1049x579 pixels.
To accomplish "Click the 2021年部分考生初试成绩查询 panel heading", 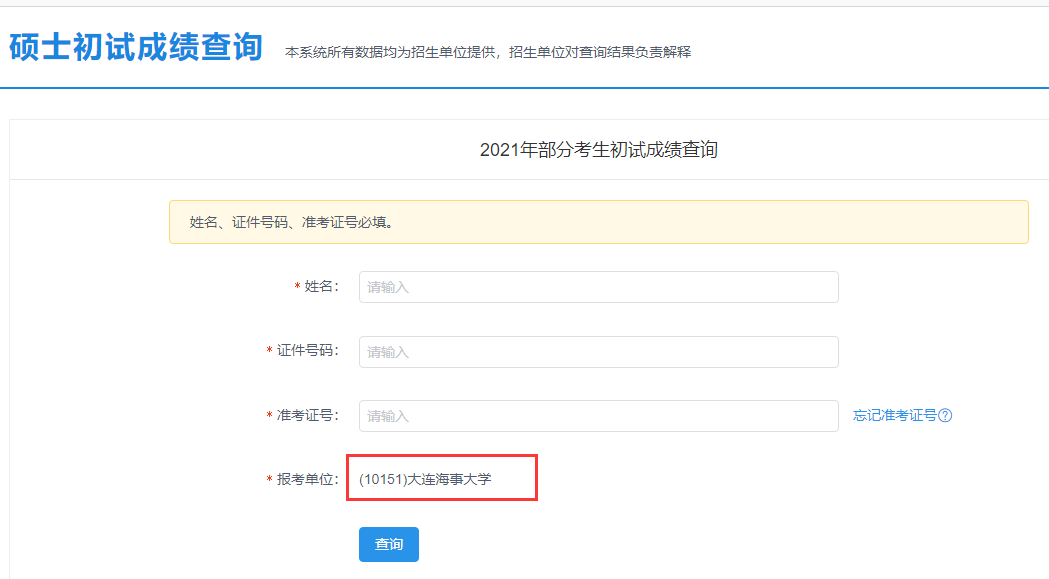I will (598, 150).
